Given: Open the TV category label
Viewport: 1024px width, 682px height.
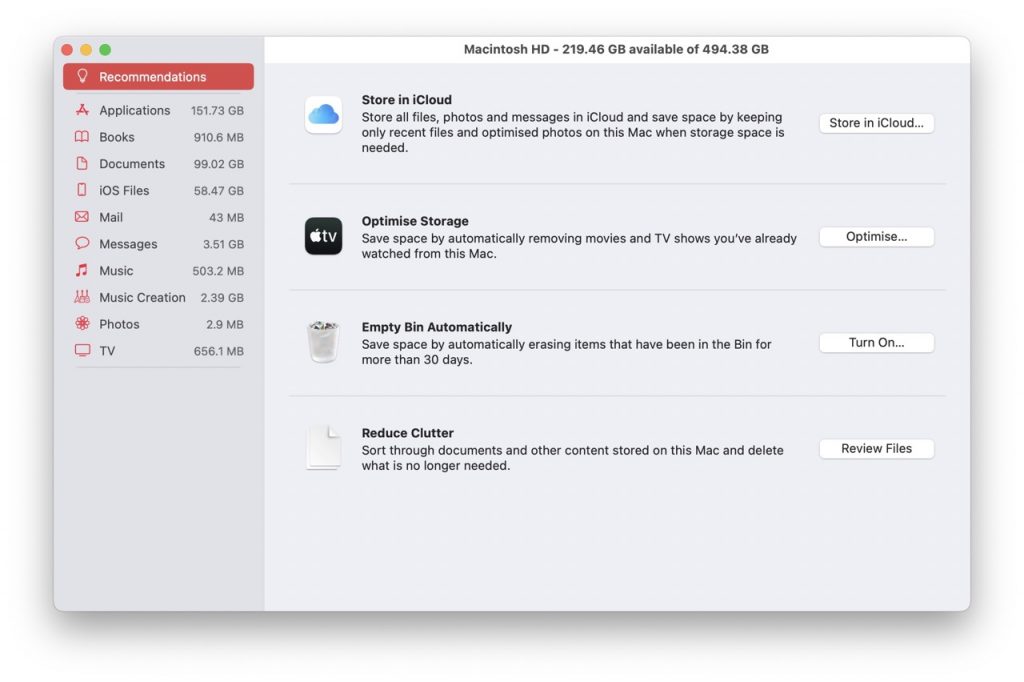Looking at the screenshot, I should (x=107, y=351).
